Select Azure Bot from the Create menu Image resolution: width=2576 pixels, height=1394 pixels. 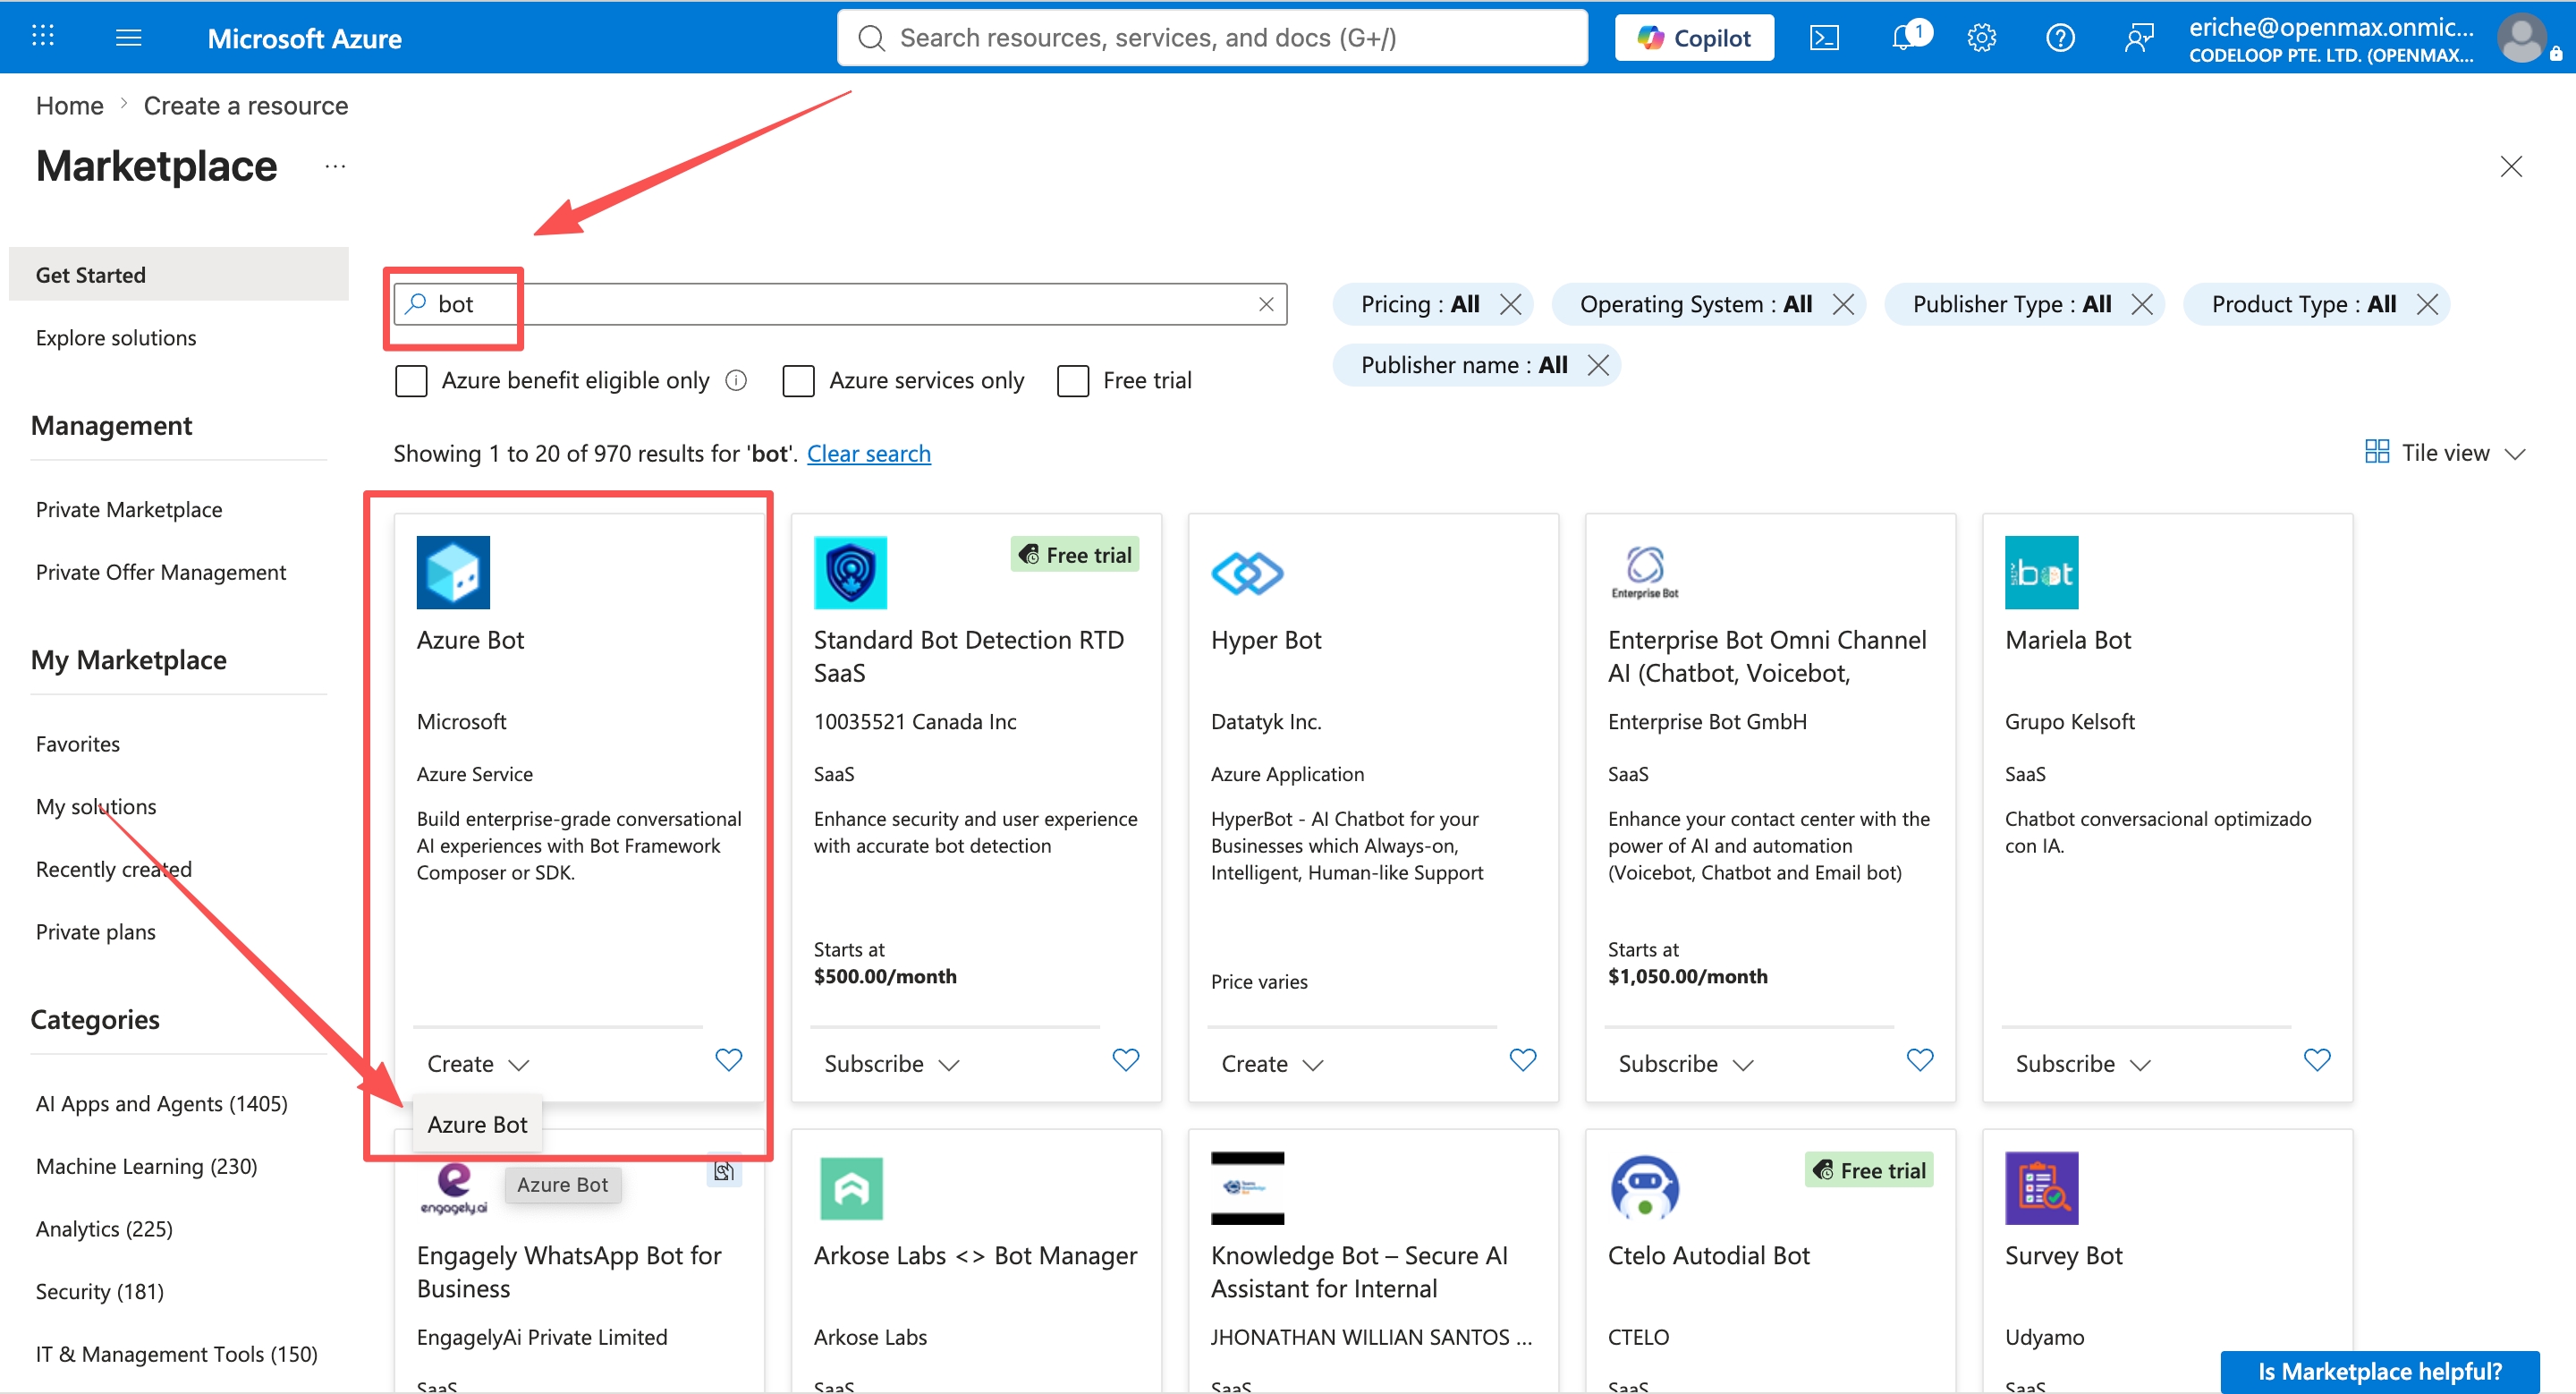click(477, 1125)
